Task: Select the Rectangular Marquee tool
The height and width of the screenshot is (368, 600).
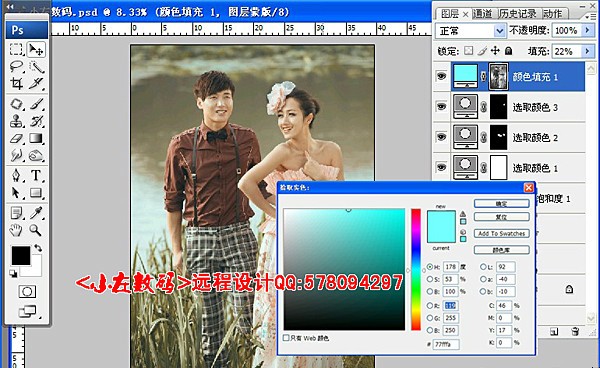Action: click(x=16, y=49)
